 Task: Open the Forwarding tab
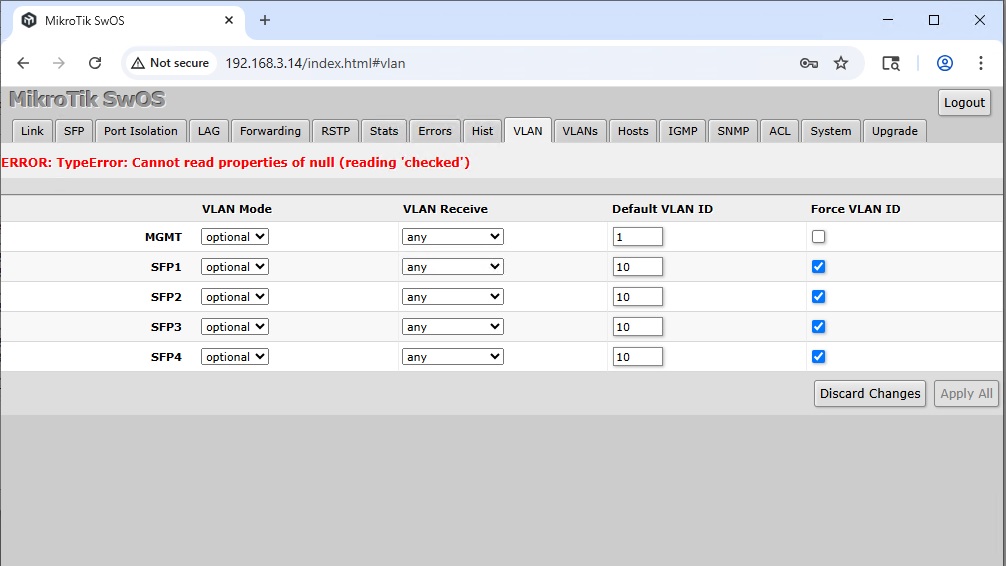click(270, 131)
